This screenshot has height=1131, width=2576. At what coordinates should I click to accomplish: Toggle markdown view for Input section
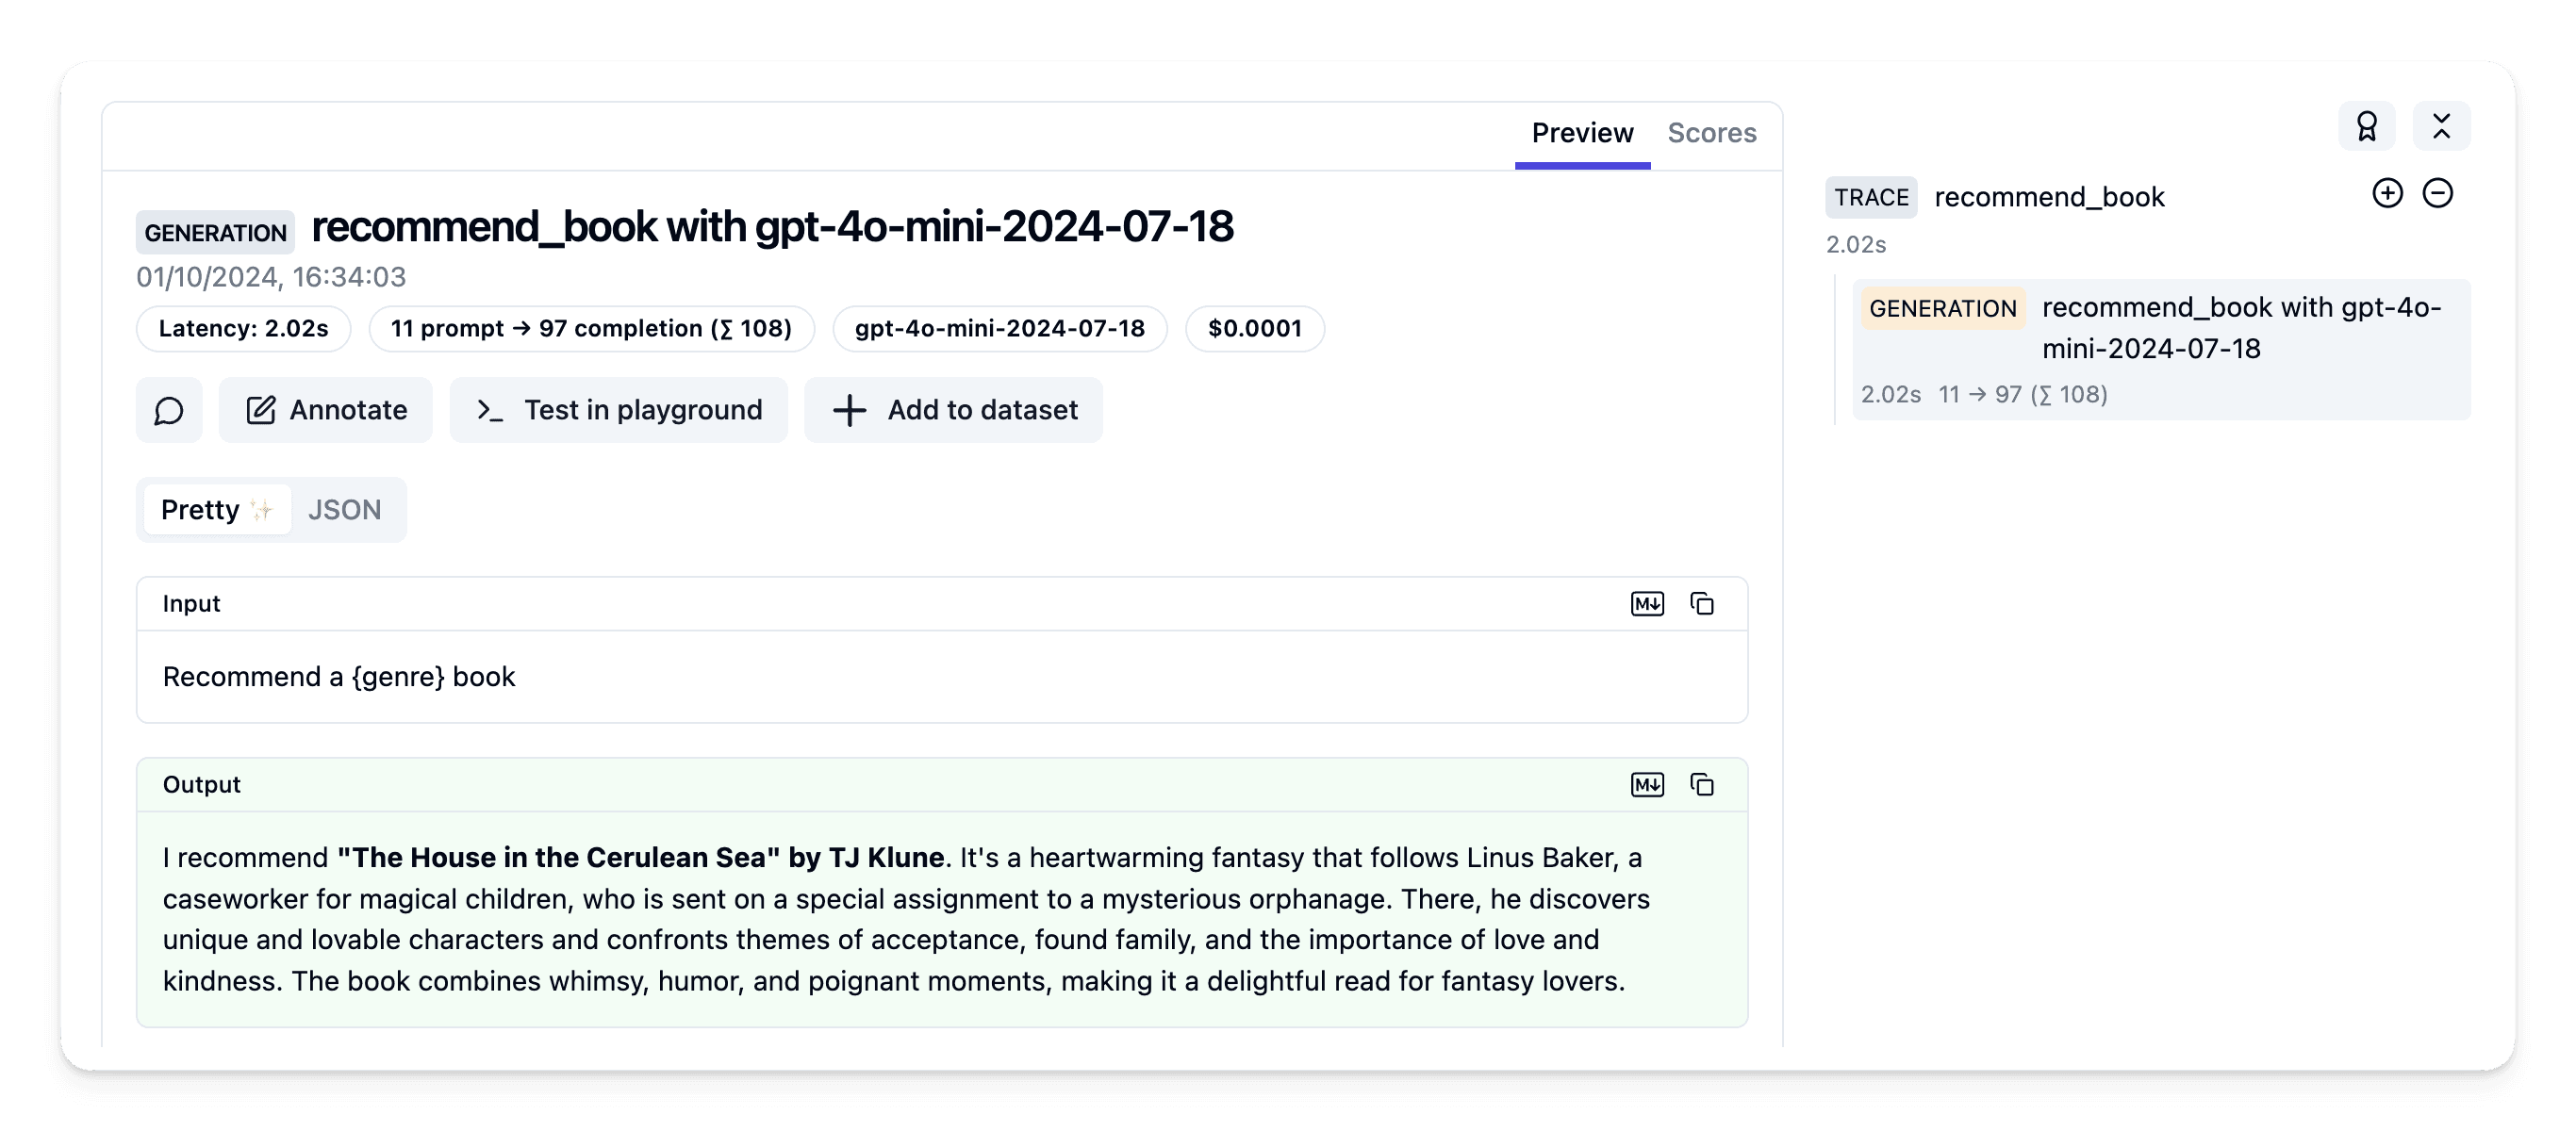pos(1647,604)
